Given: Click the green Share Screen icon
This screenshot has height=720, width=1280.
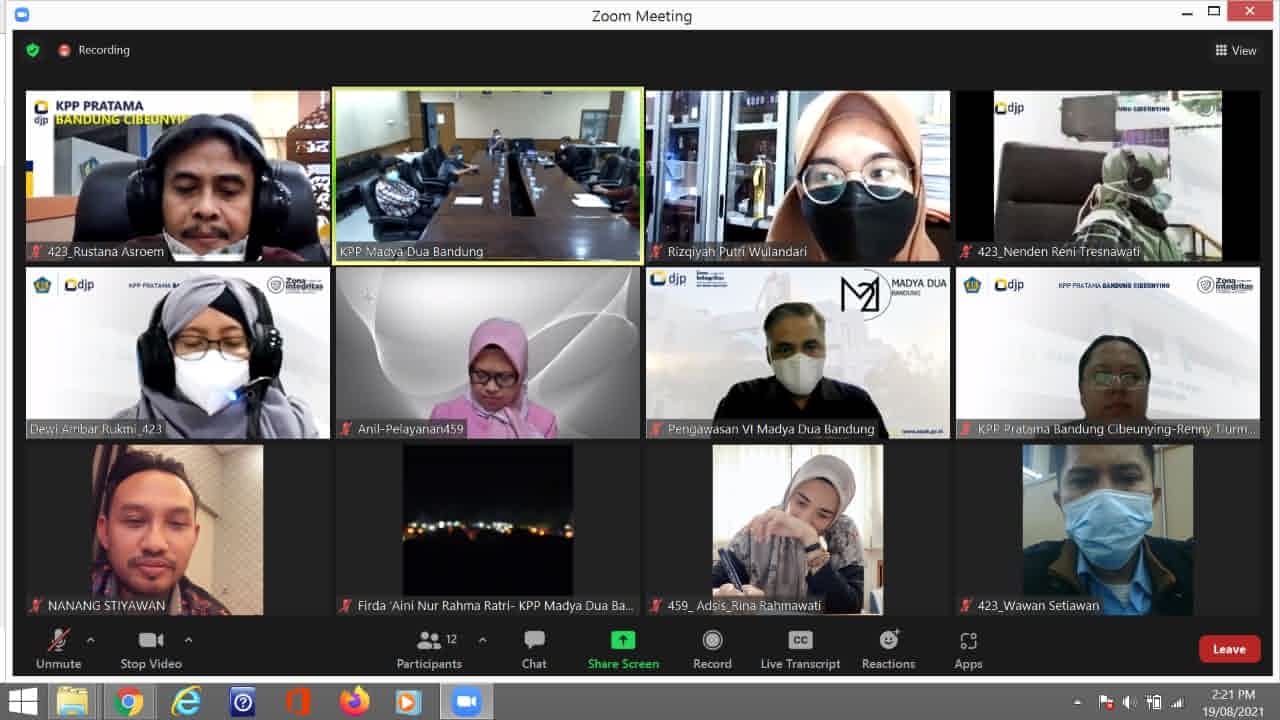Looking at the screenshot, I should point(623,641).
